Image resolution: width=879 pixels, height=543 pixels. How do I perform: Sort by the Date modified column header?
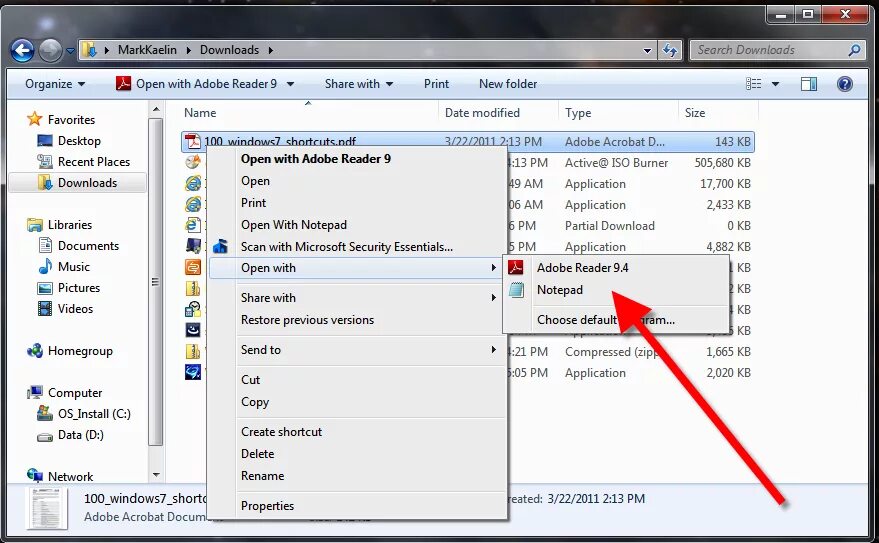pos(482,113)
